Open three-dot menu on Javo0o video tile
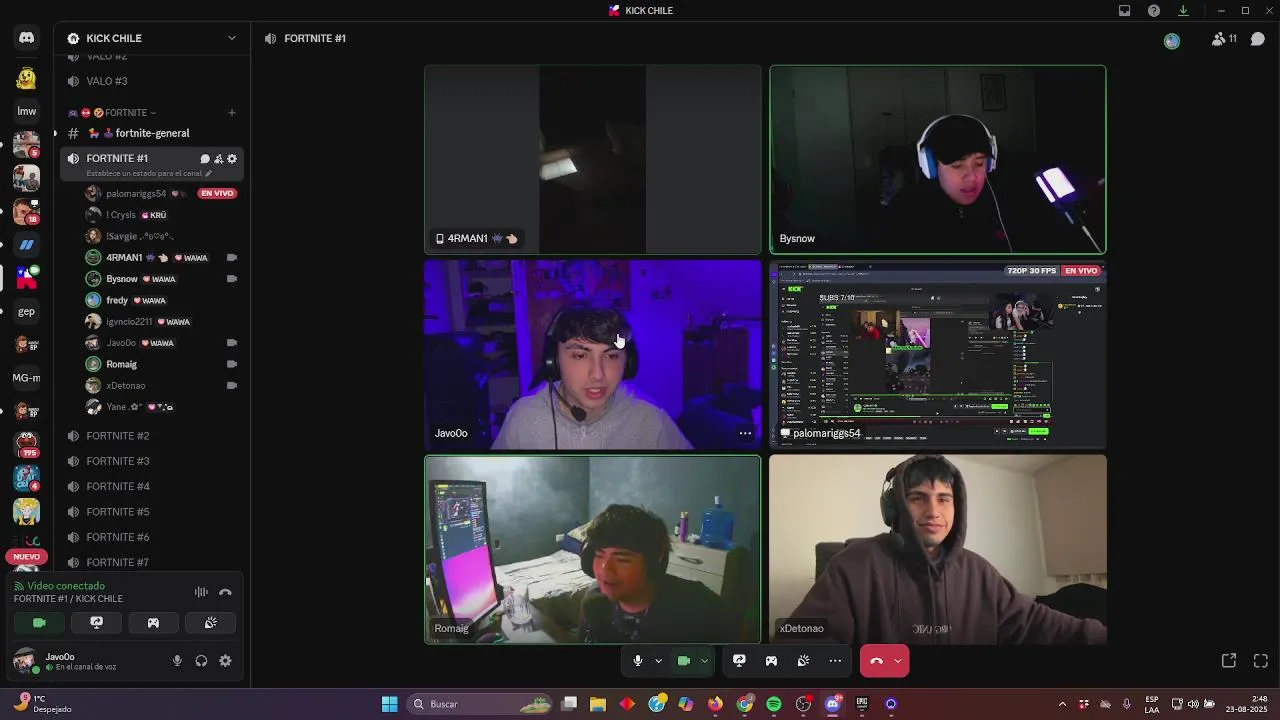Image resolution: width=1280 pixels, height=720 pixels. pyautogui.click(x=745, y=433)
